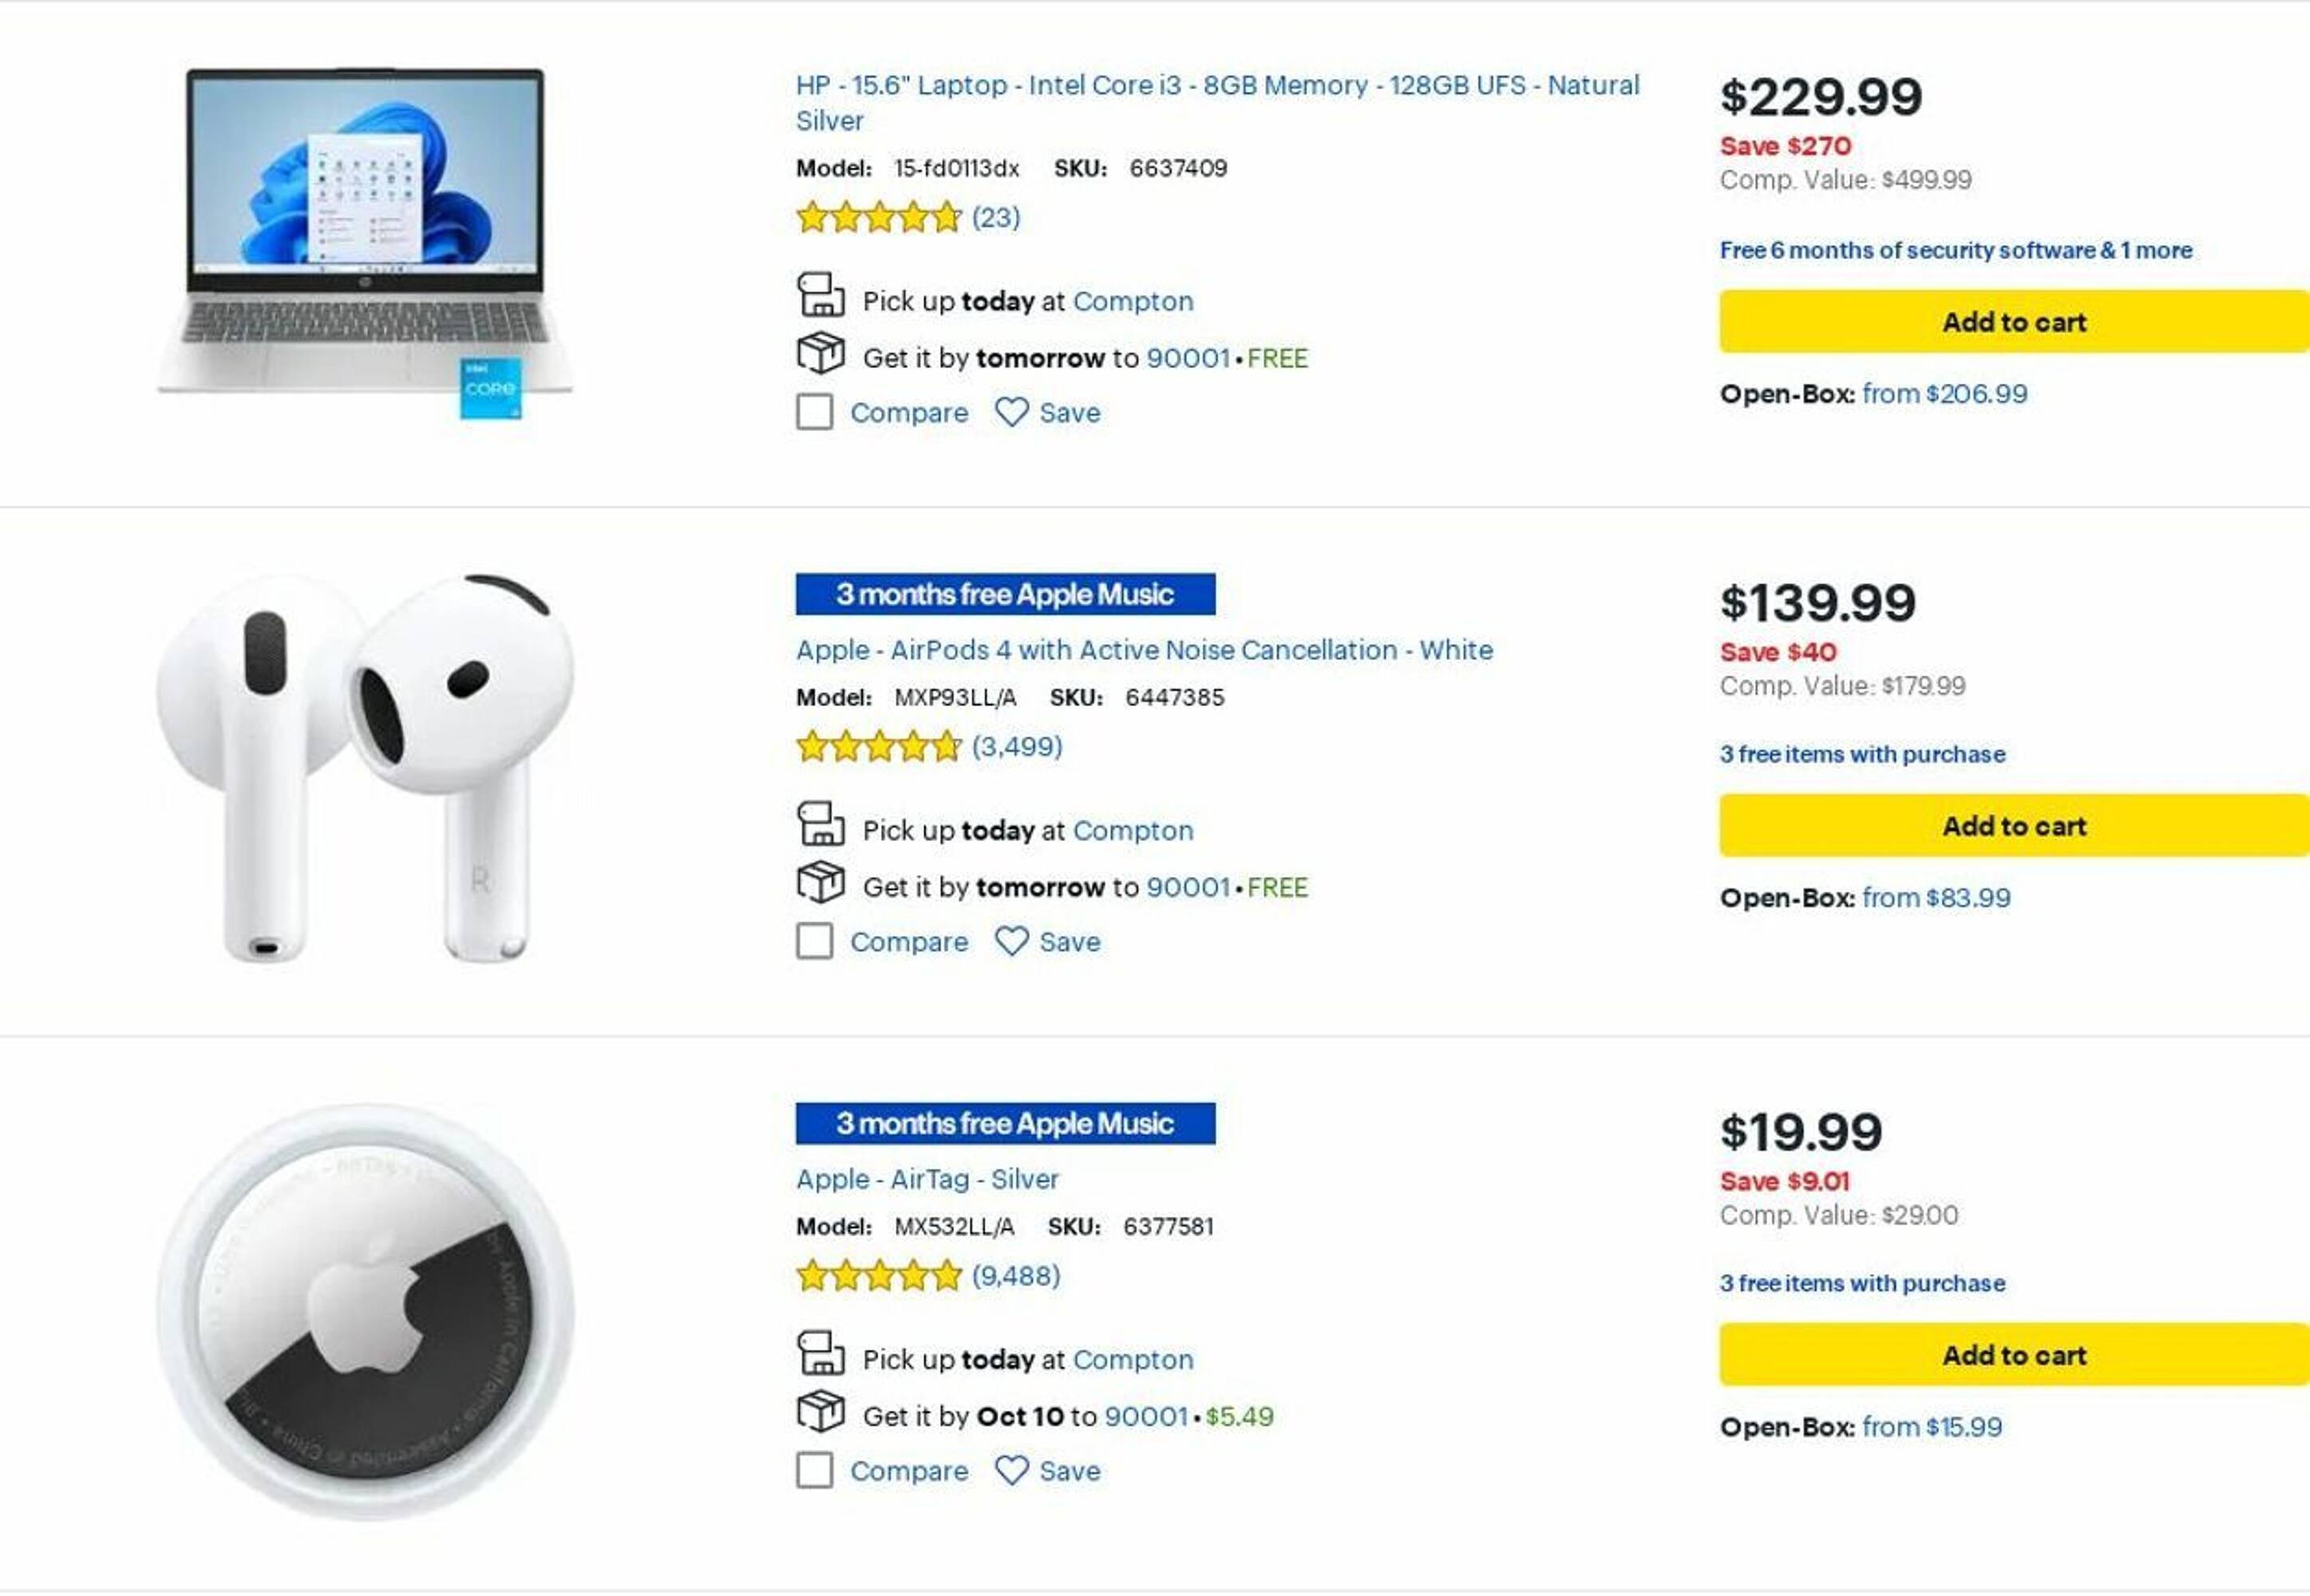Viewport: 2310px width, 1596px height.
Task: Open the AirPods 4 product image
Action: 366,768
